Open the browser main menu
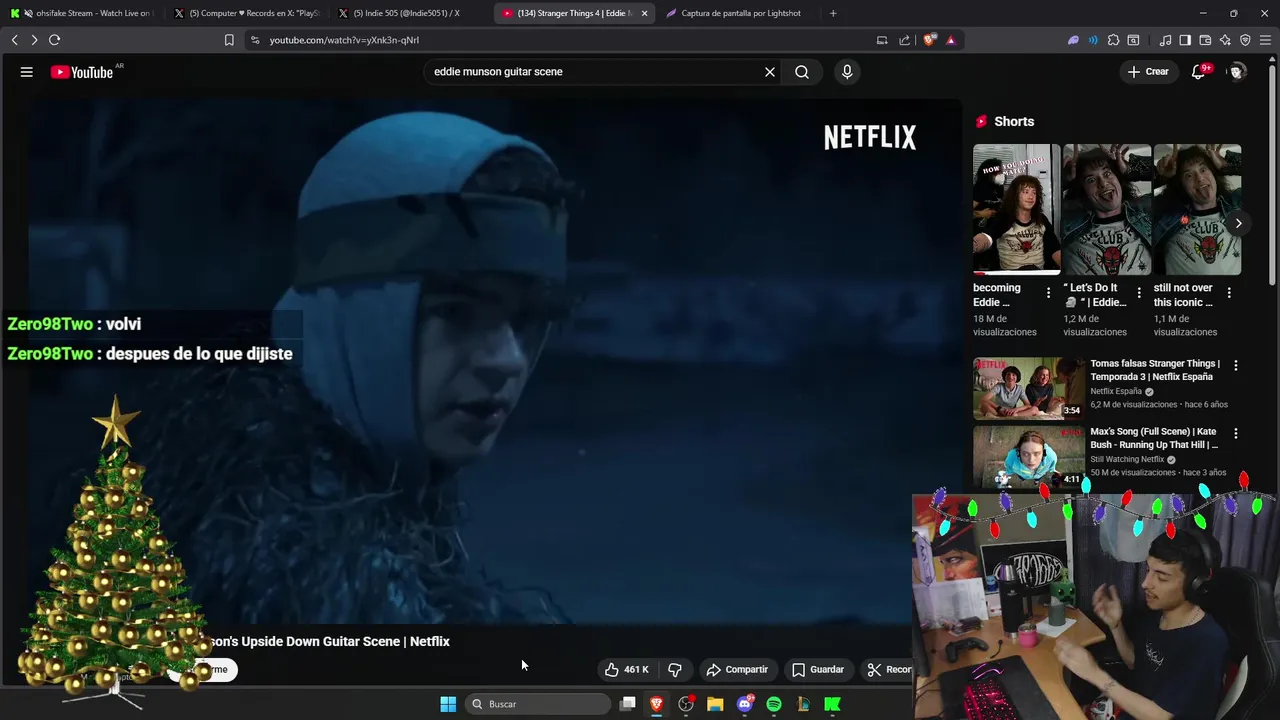 1266,40
